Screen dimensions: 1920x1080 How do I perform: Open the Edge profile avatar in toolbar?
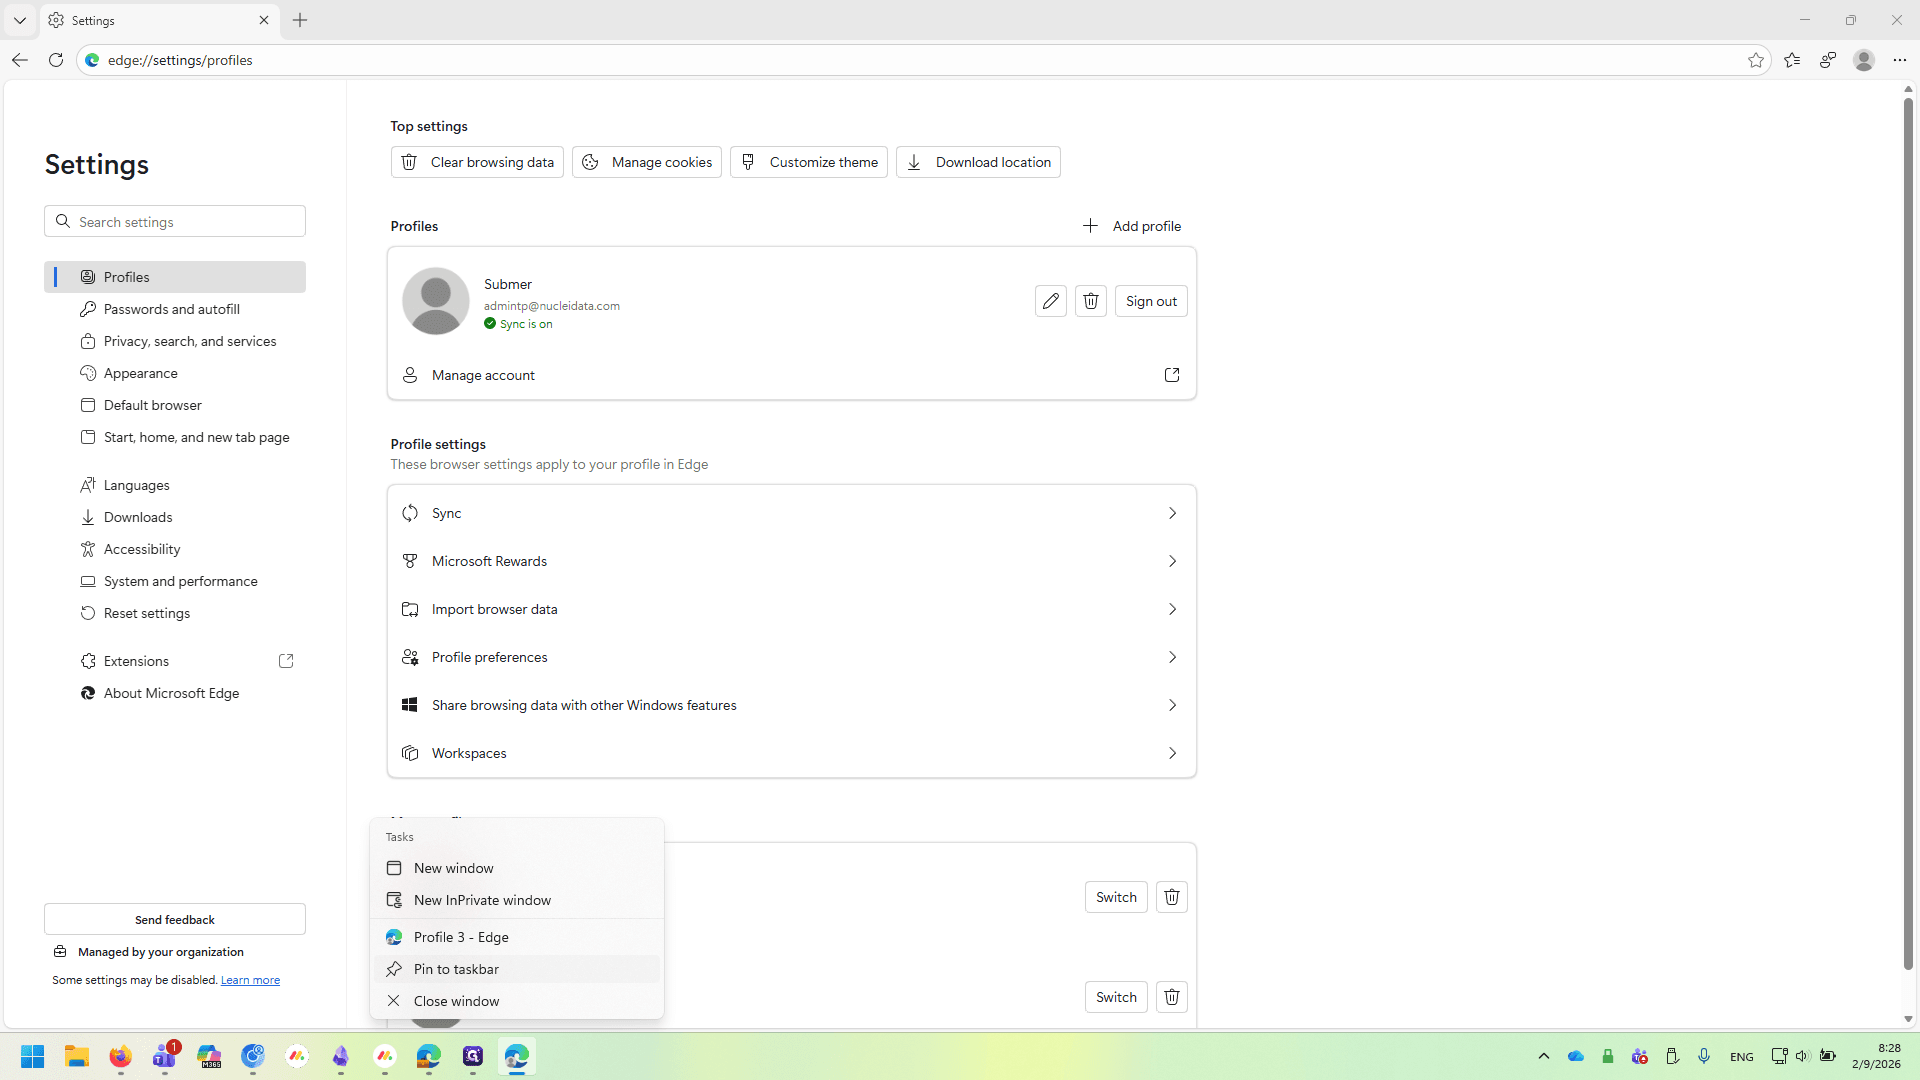click(x=1864, y=60)
